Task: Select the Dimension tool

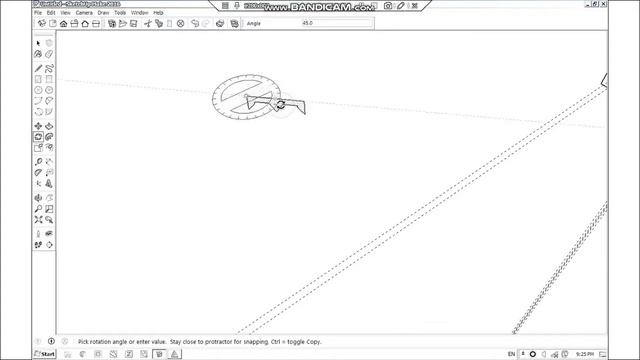Action: pos(49,162)
